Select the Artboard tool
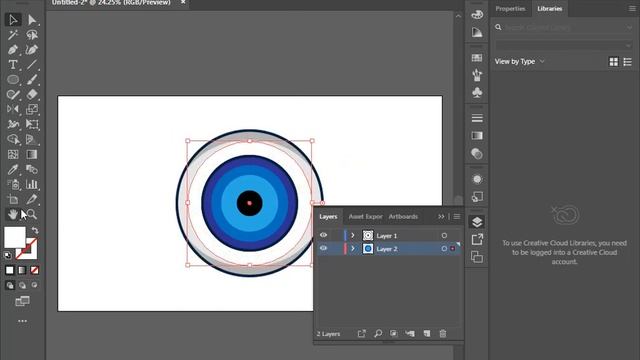The image size is (640, 360). 13,199
